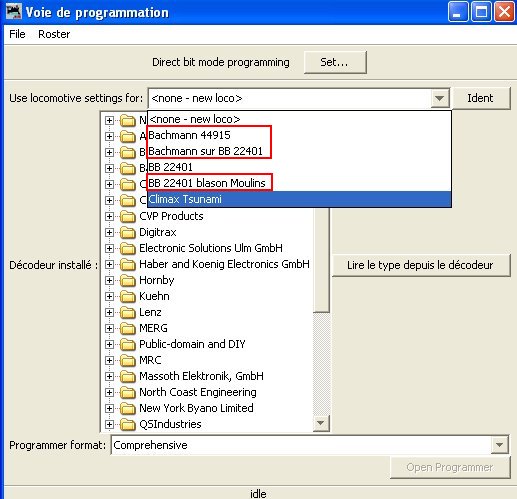Click the Set... programming mode button

[x=335, y=62]
